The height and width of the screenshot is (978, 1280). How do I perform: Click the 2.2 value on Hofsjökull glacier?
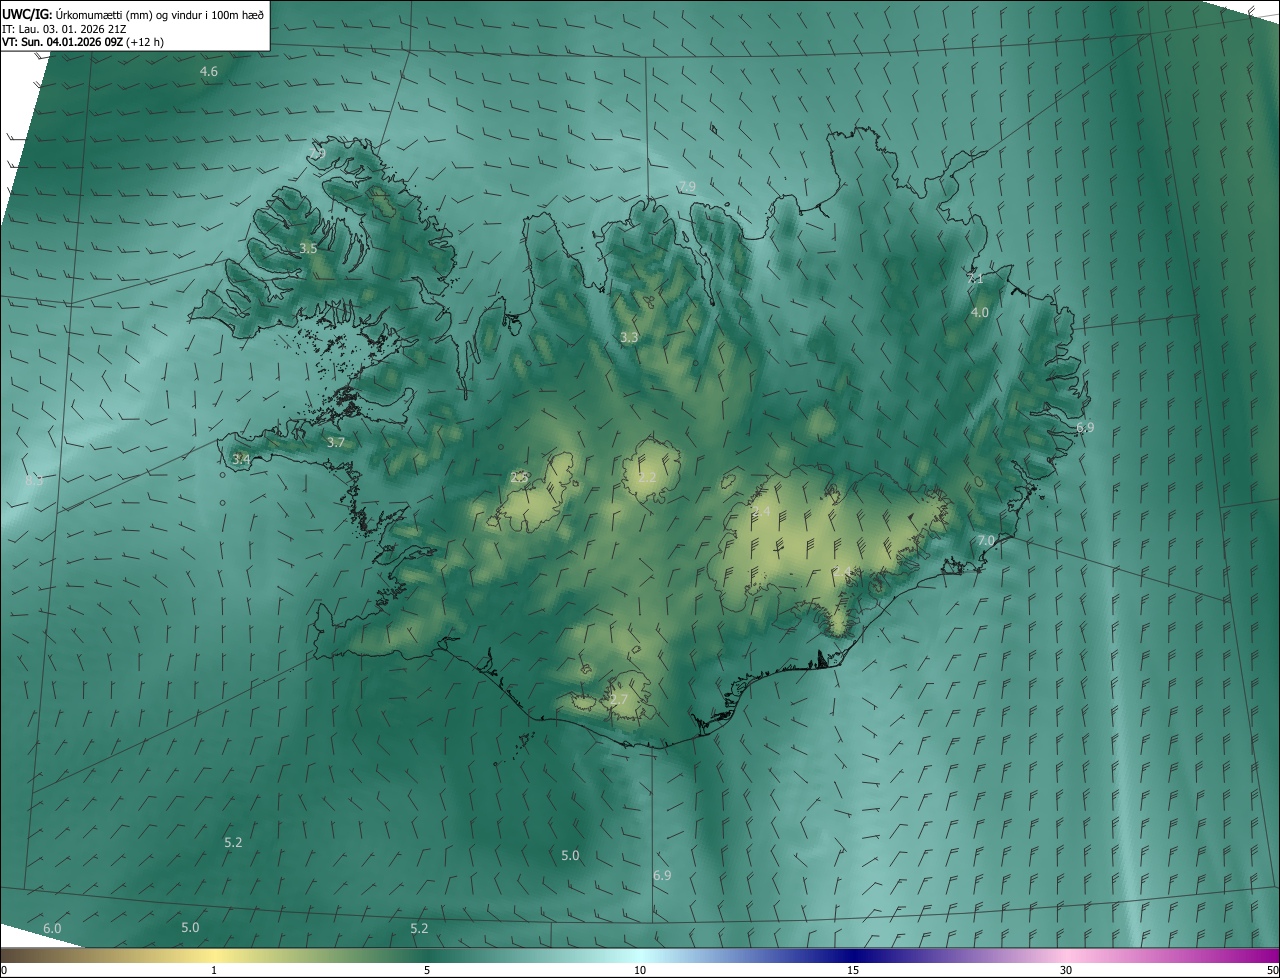647,477
